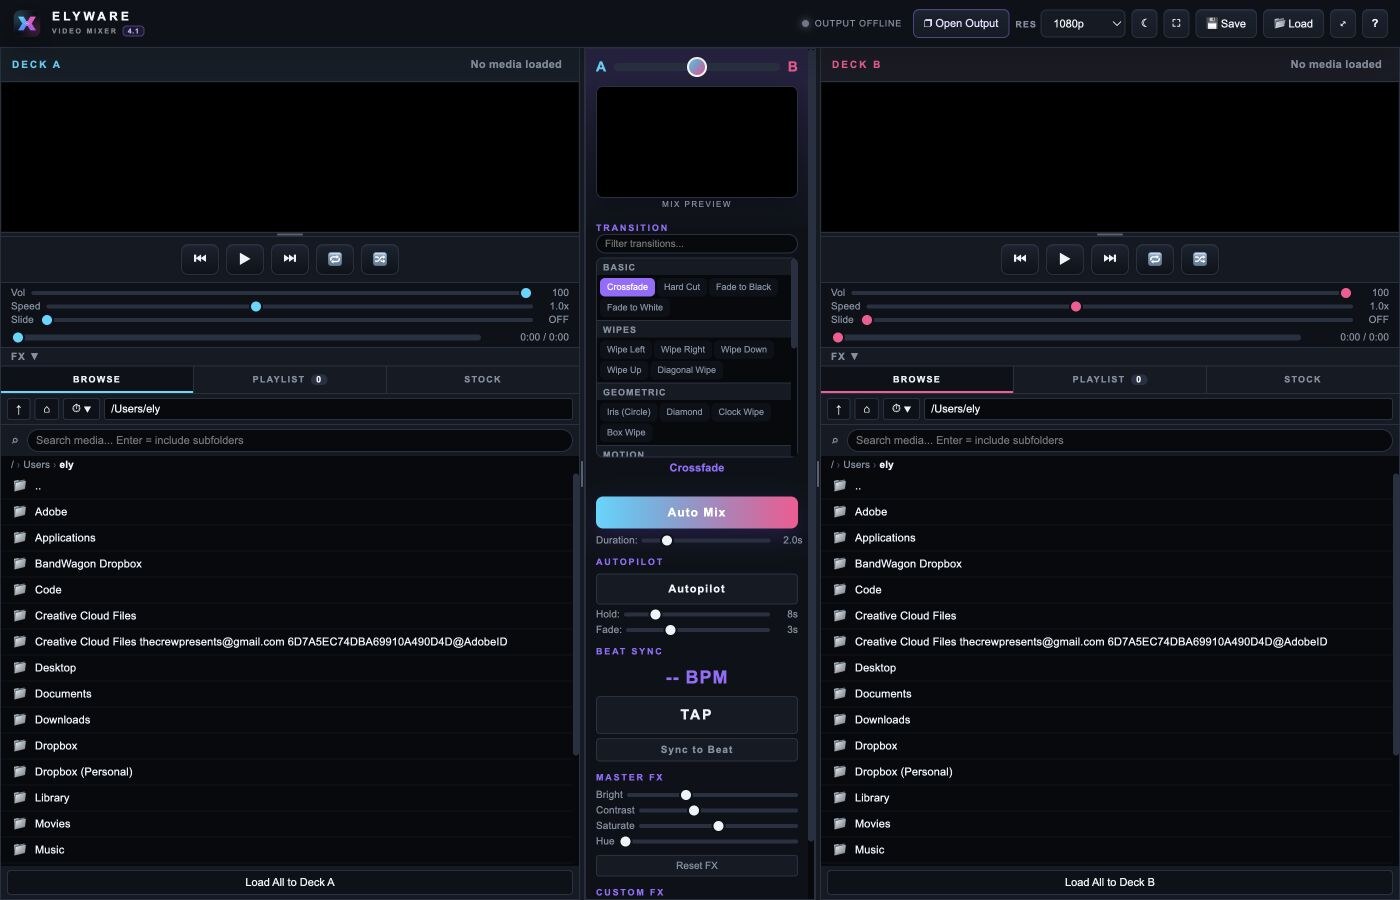1400x900 pixels.
Task: Choose the Clock Wipe transition
Action: pos(741,412)
